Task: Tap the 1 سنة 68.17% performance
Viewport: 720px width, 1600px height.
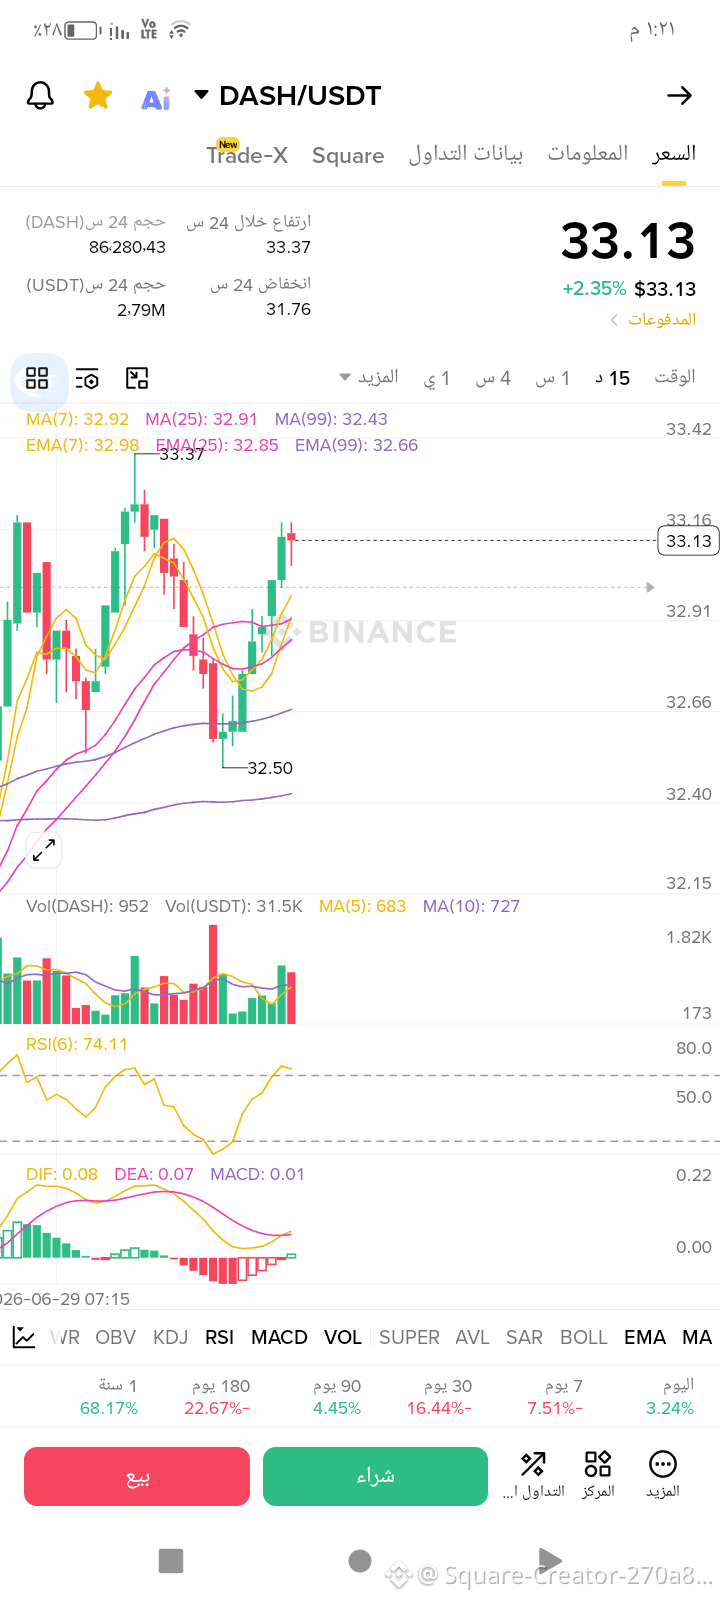Action: coord(109,1397)
